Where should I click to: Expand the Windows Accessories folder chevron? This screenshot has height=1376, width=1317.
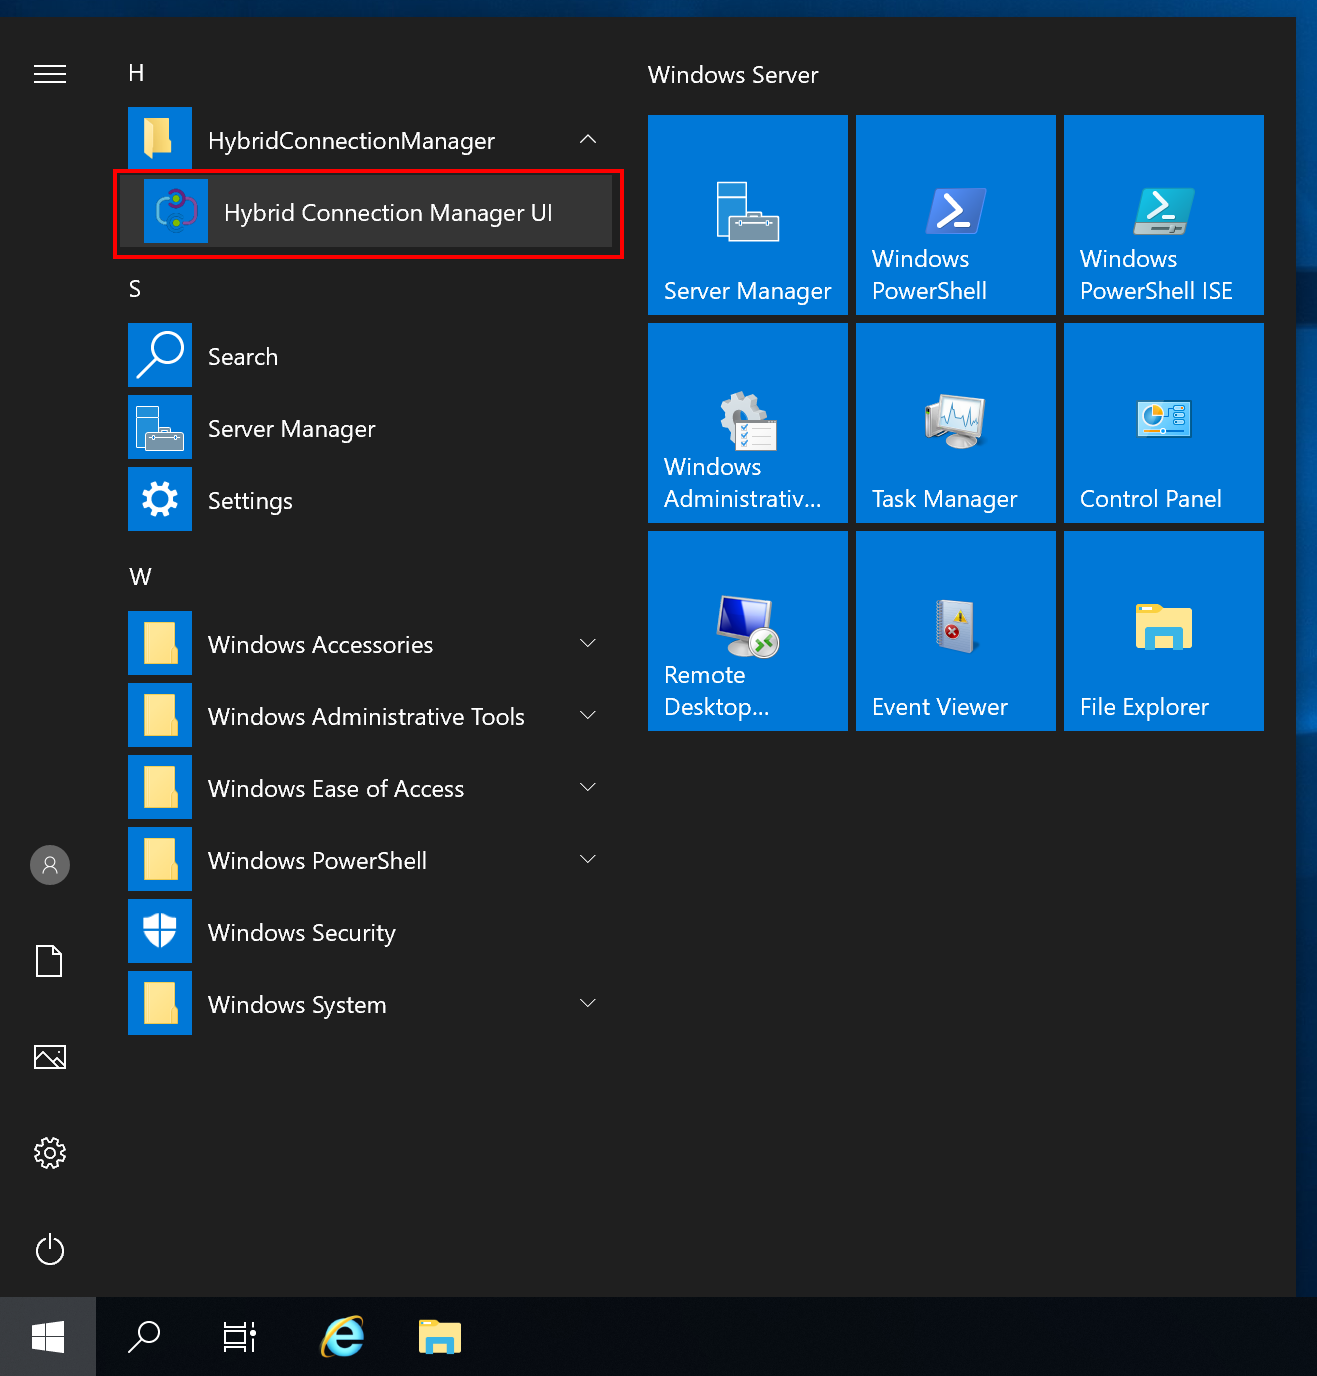588,643
